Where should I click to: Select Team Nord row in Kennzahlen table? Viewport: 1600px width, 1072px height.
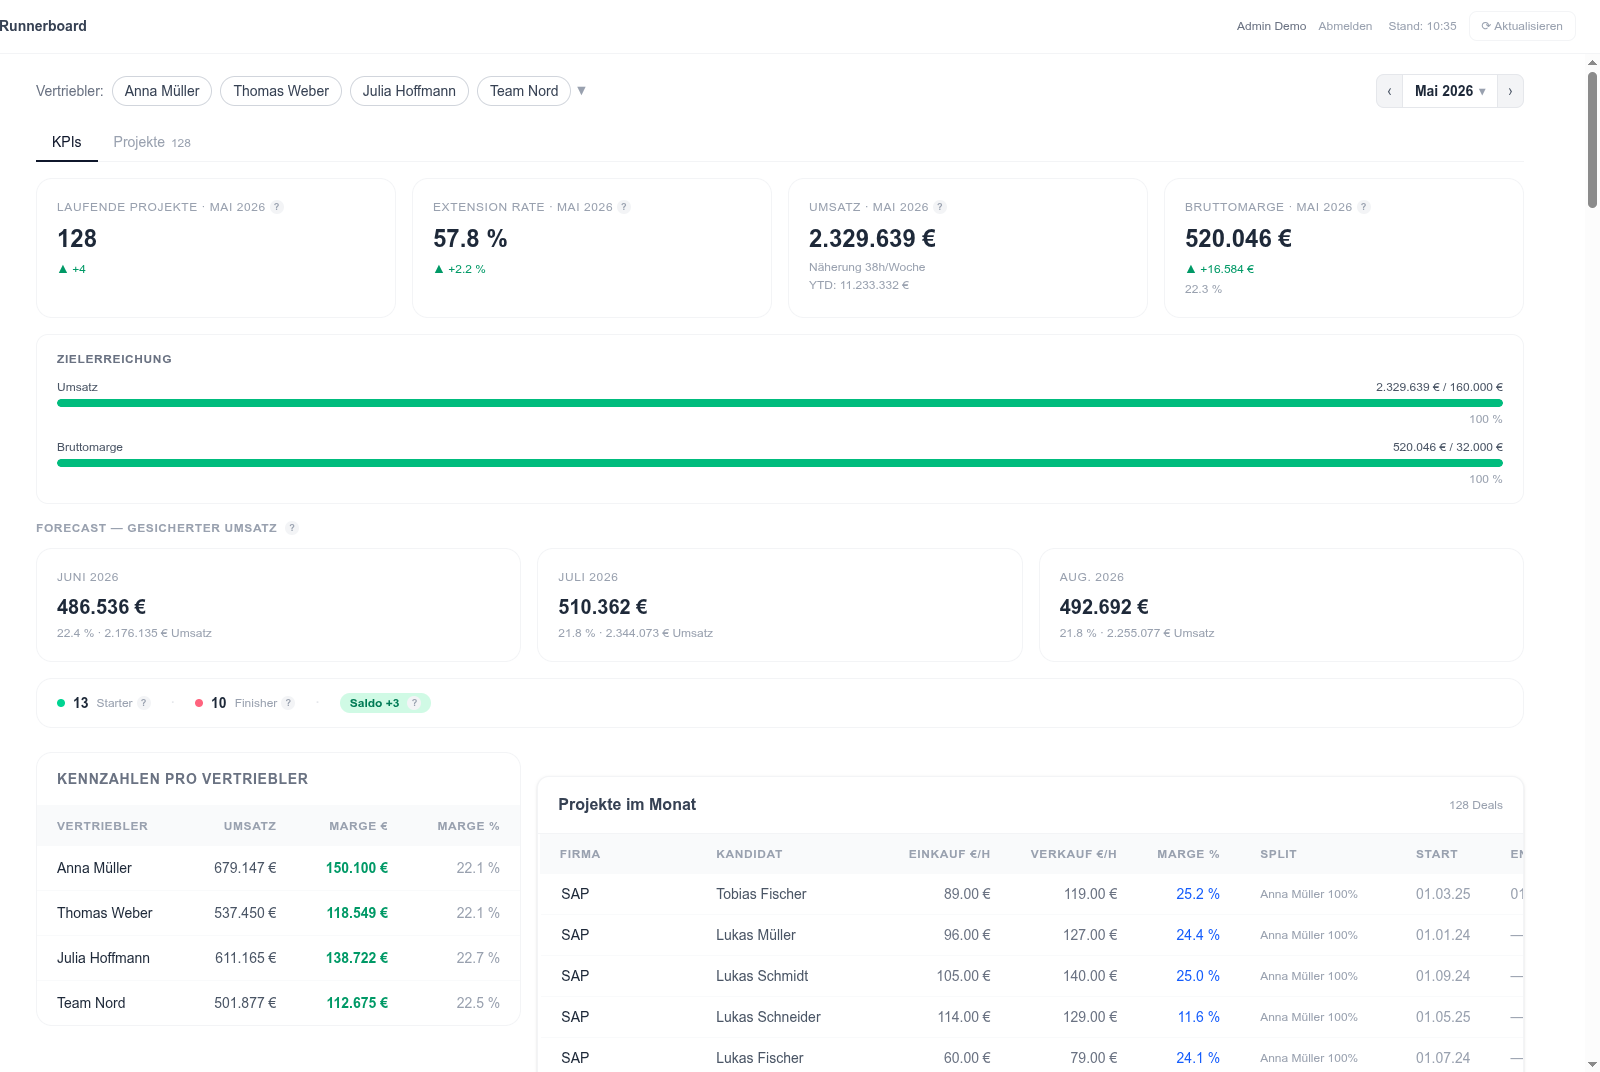[x=278, y=1003]
